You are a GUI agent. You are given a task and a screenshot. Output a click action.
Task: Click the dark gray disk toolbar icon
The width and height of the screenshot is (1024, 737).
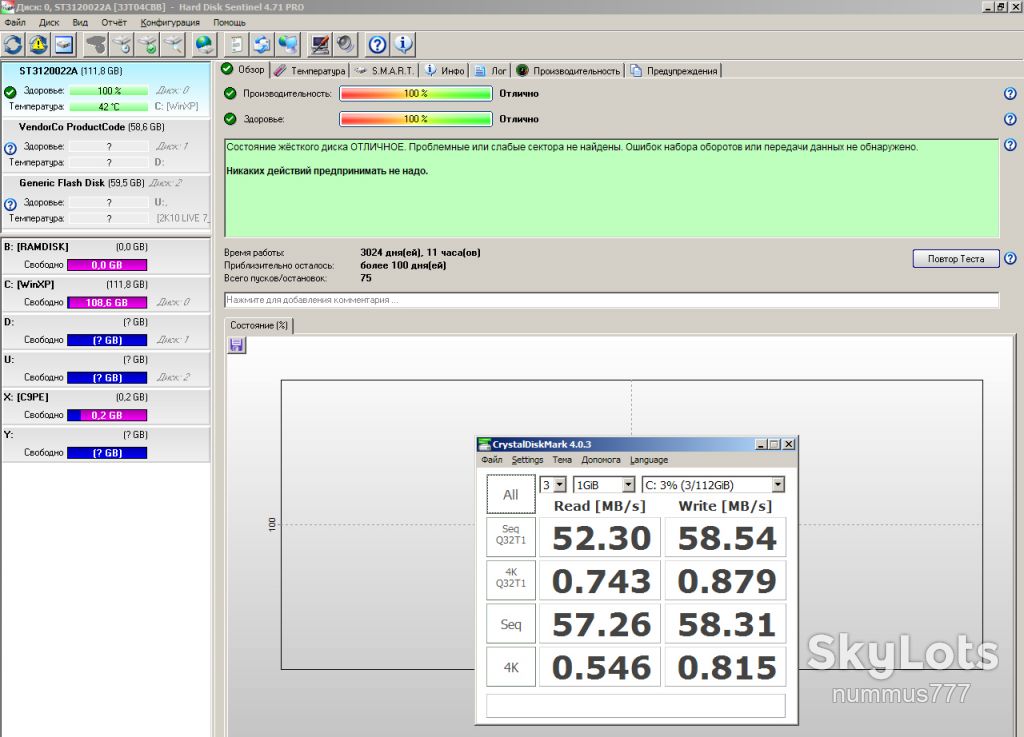pyautogui.click(x=97, y=44)
